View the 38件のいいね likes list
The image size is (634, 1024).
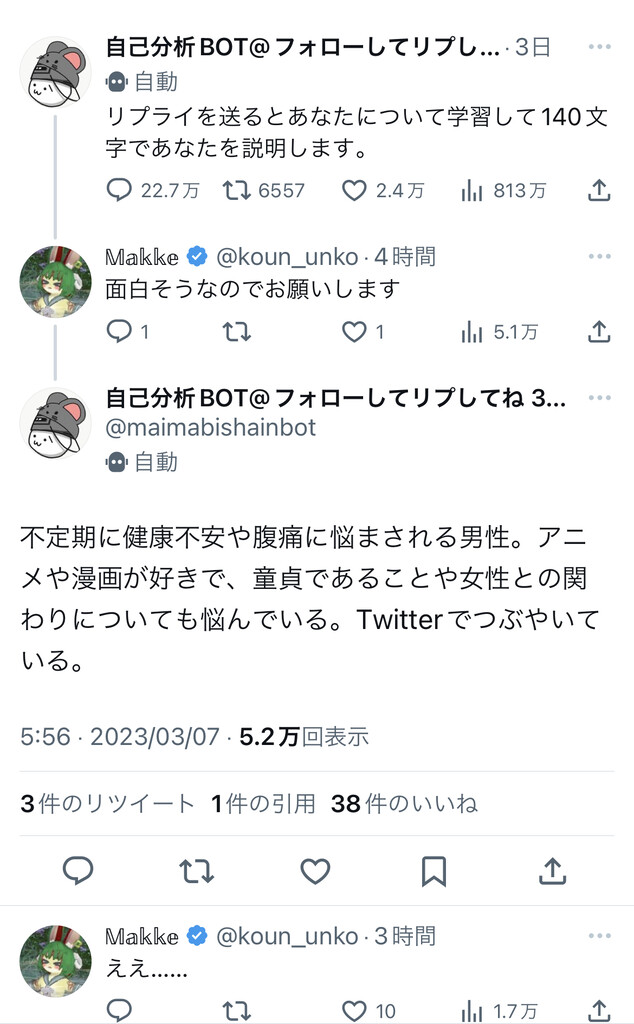pos(404,803)
